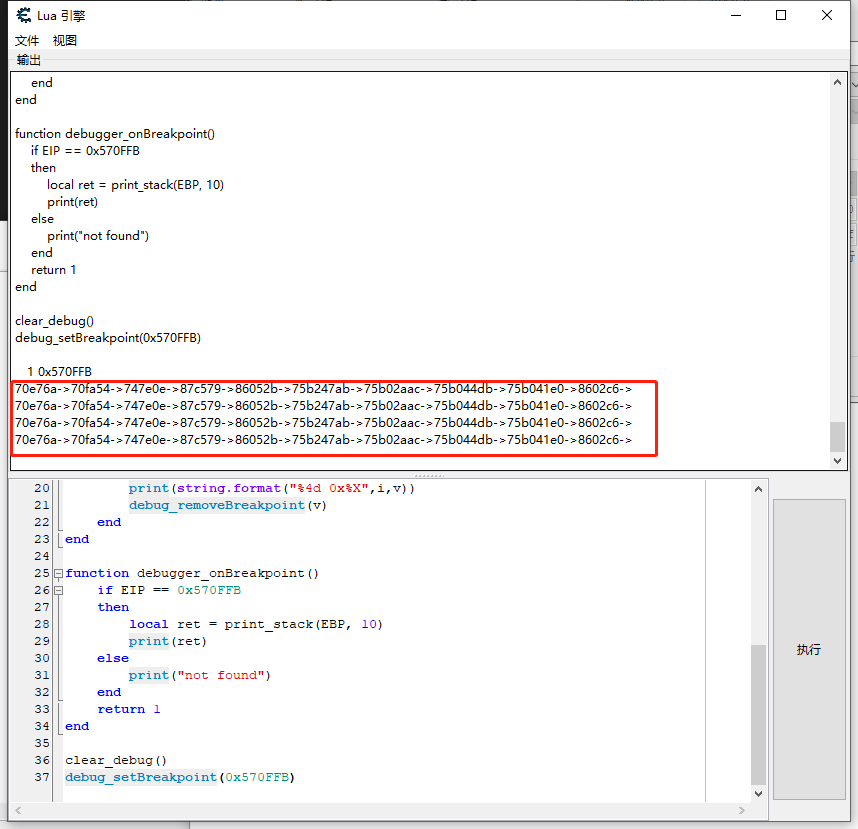Click the output pane vertical scrollbar thumb
Viewport: 858px width, 829px height.
(x=838, y=436)
